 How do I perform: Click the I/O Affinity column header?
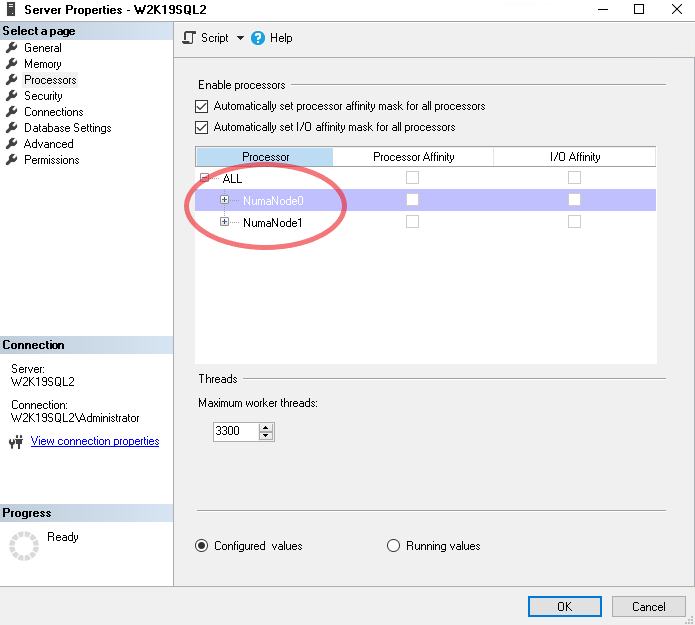pos(575,157)
